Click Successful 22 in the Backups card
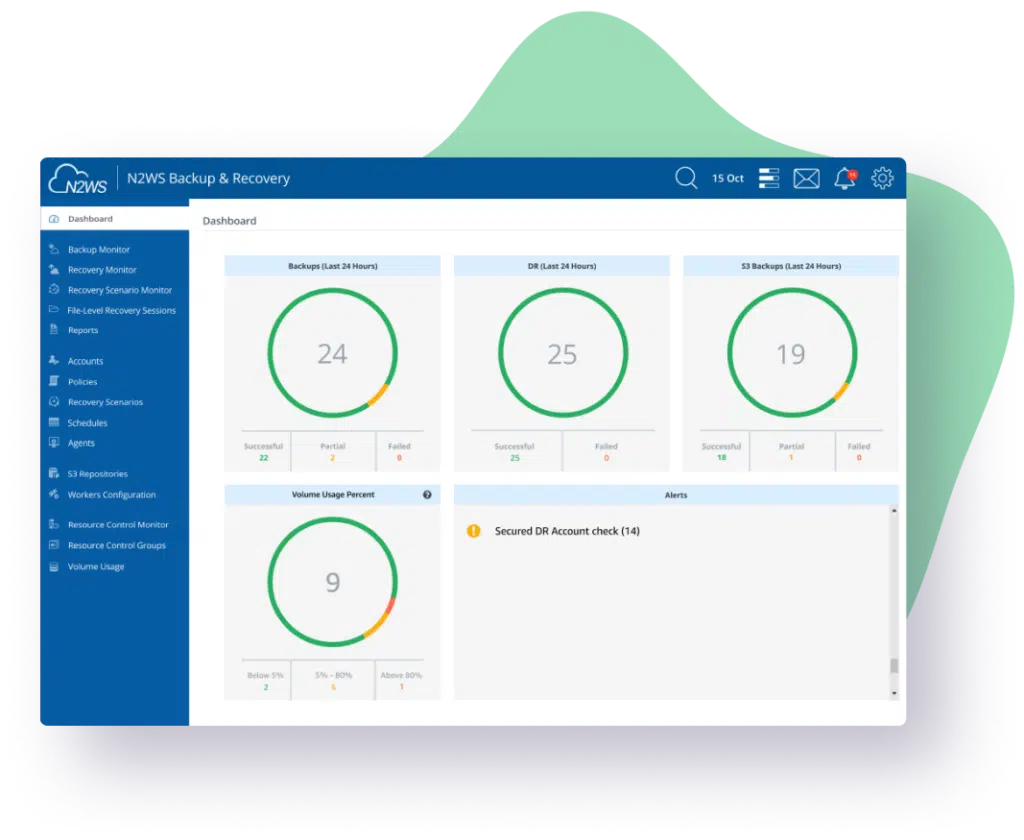 pyautogui.click(x=263, y=451)
